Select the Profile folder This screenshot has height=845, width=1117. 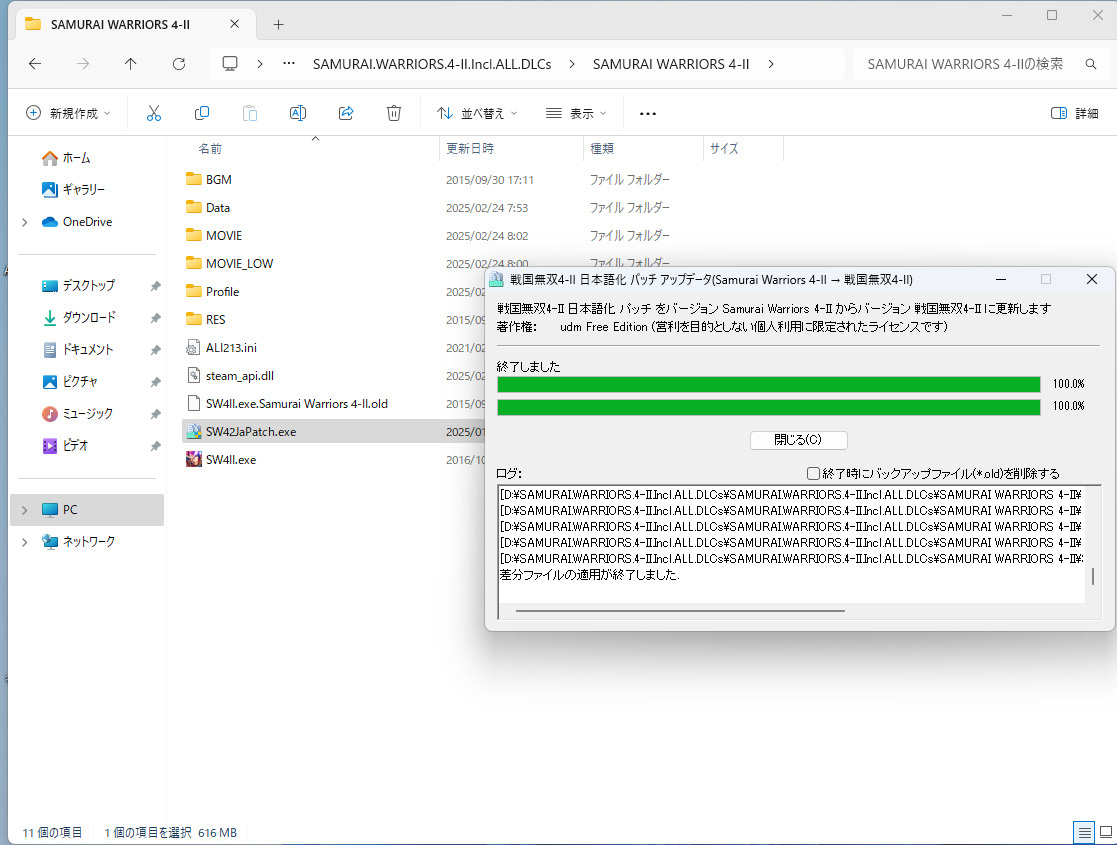212,291
